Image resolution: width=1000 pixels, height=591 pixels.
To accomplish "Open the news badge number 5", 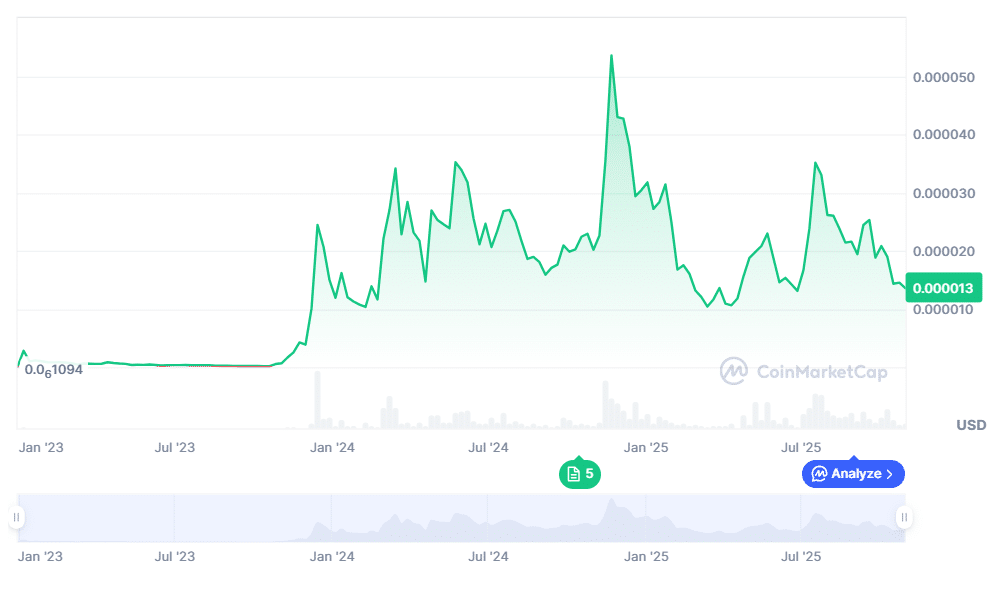I will [x=589, y=474].
